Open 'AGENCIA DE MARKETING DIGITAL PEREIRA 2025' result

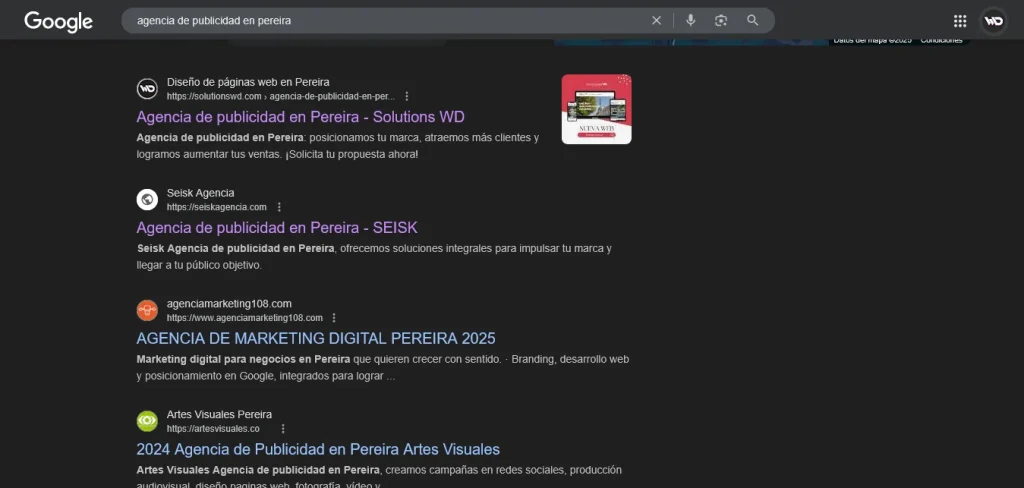(x=316, y=338)
